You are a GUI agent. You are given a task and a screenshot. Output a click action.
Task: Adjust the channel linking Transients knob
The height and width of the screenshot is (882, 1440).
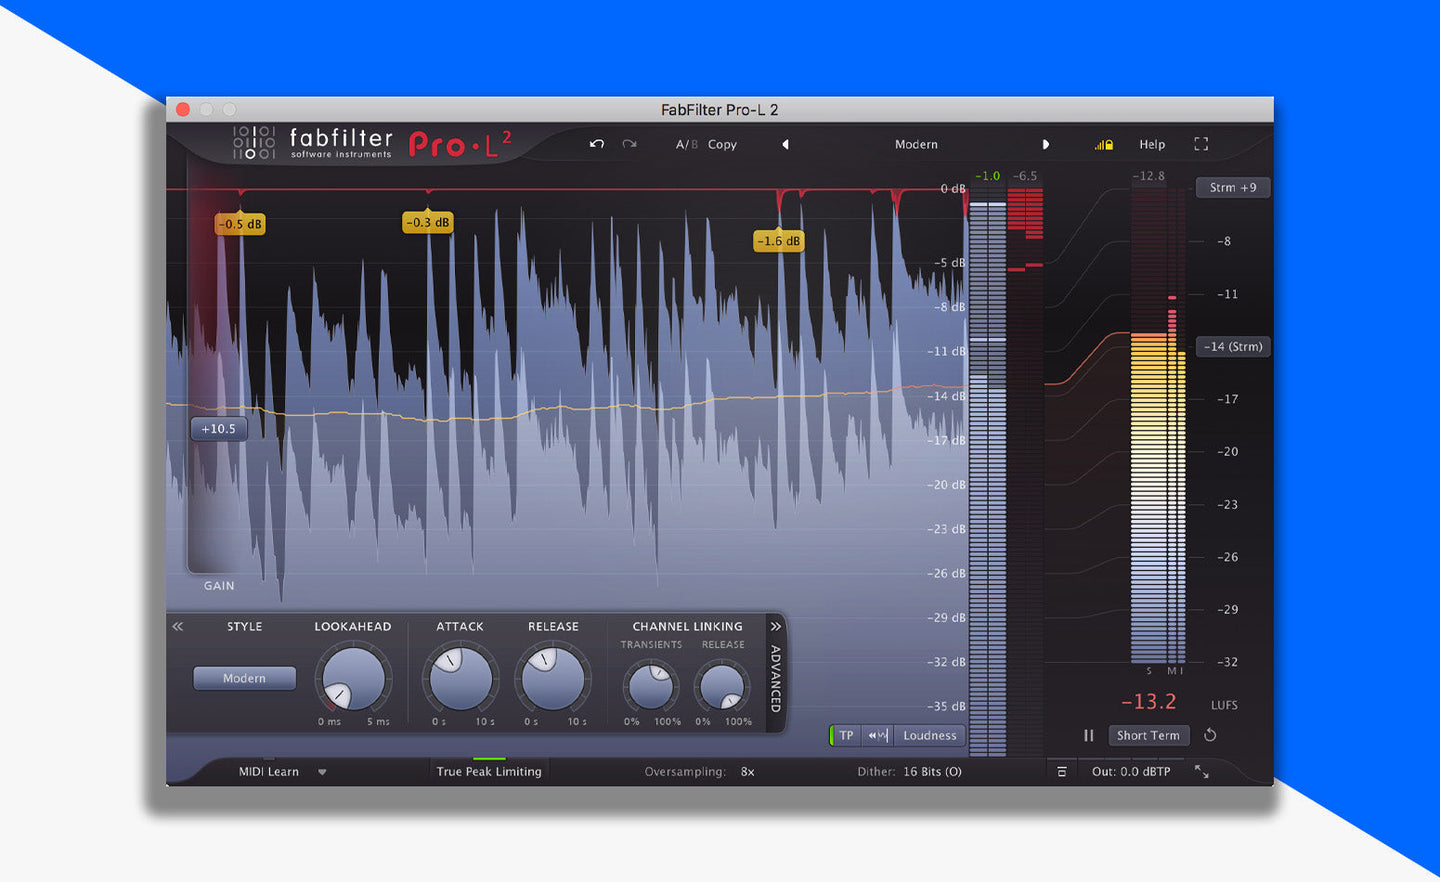pos(651,686)
